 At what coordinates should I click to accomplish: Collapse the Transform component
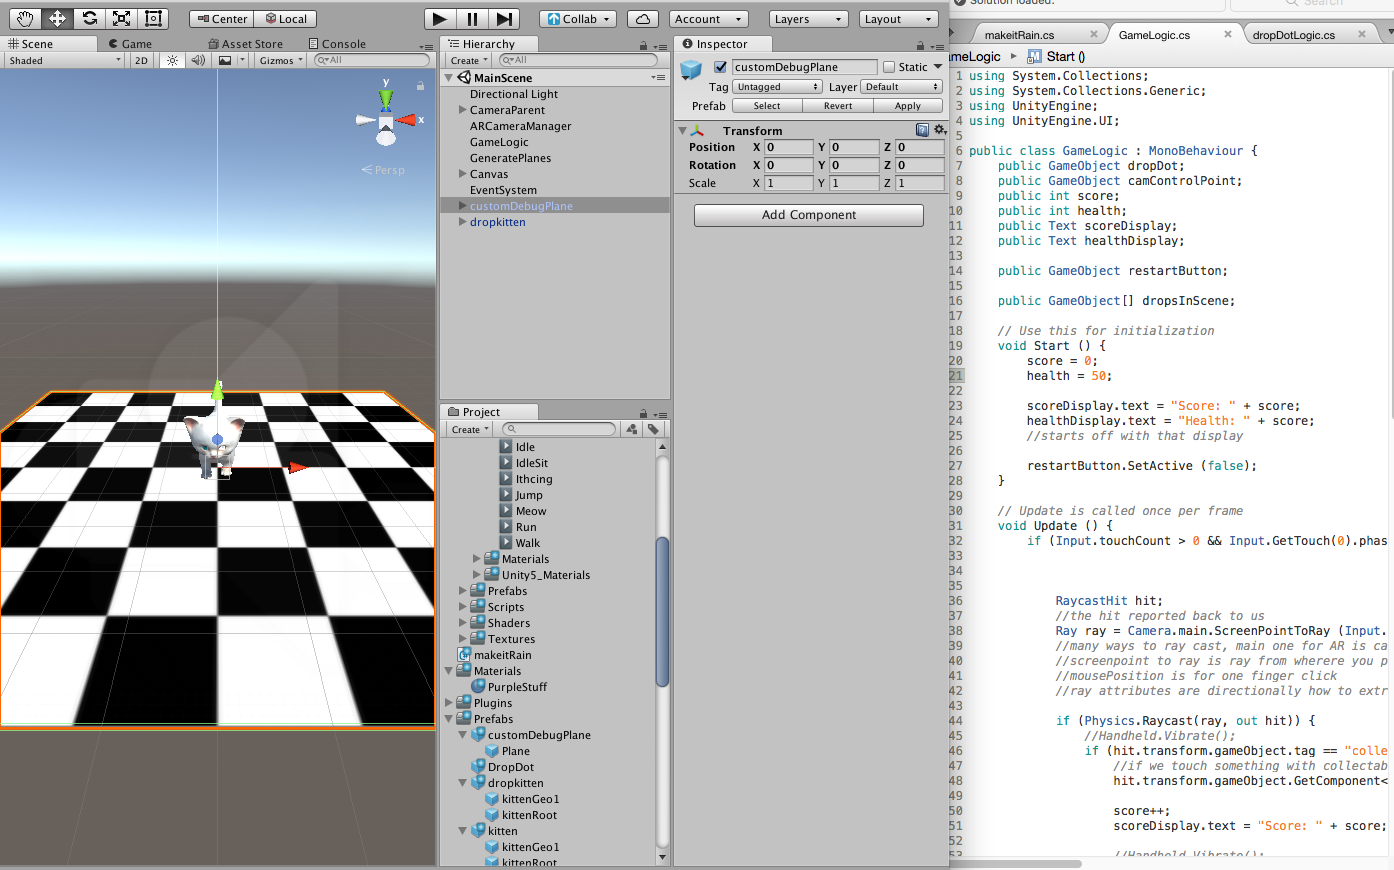pyautogui.click(x=682, y=131)
